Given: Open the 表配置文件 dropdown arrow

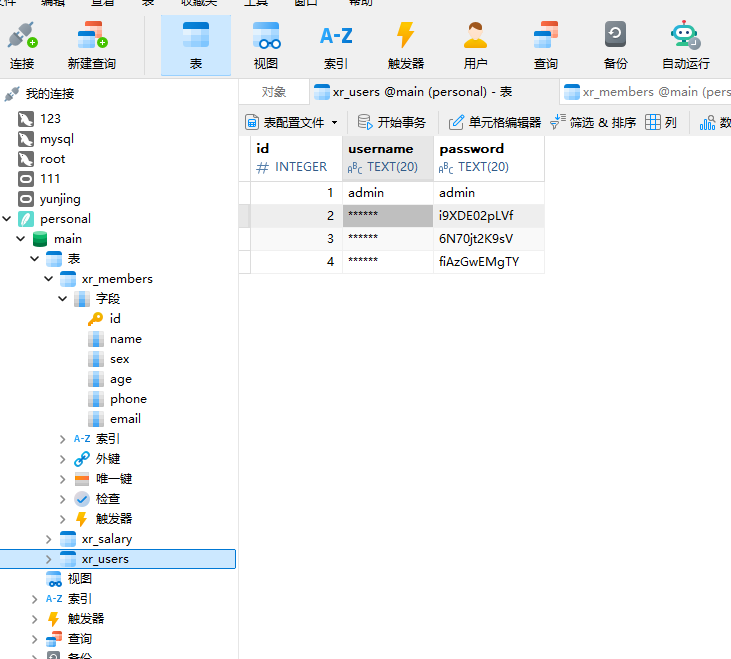Looking at the screenshot, I should tap(335, 123).
